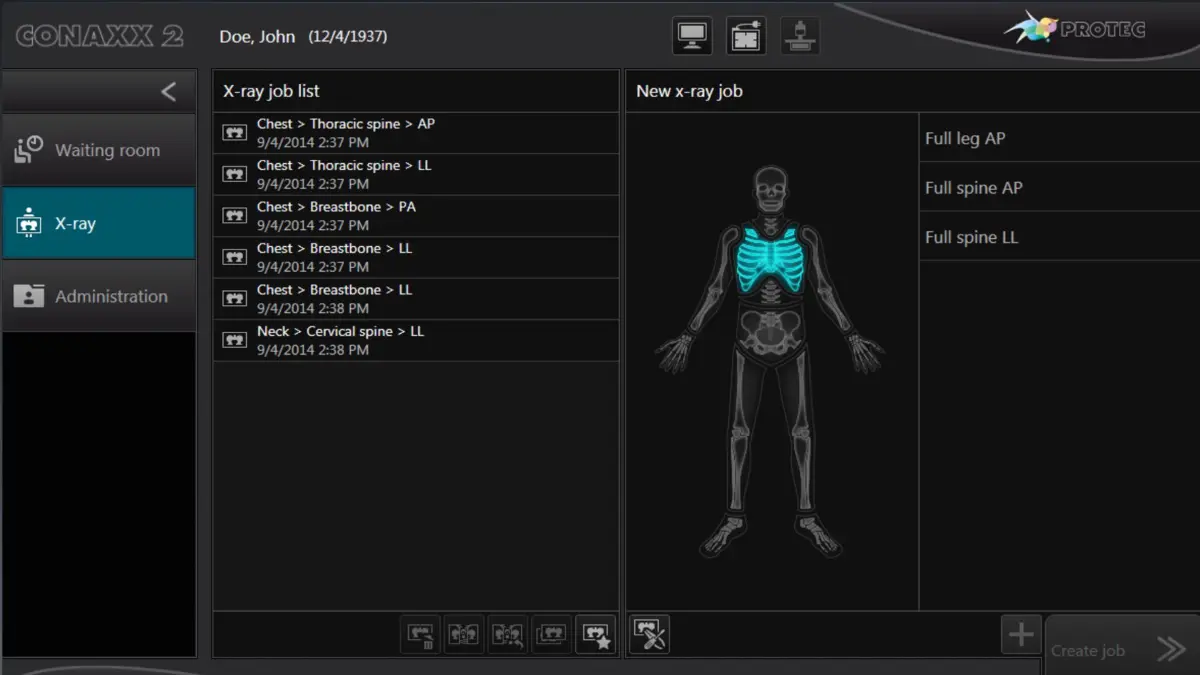Select Full spine AP examination

[x=1059, y=187]
